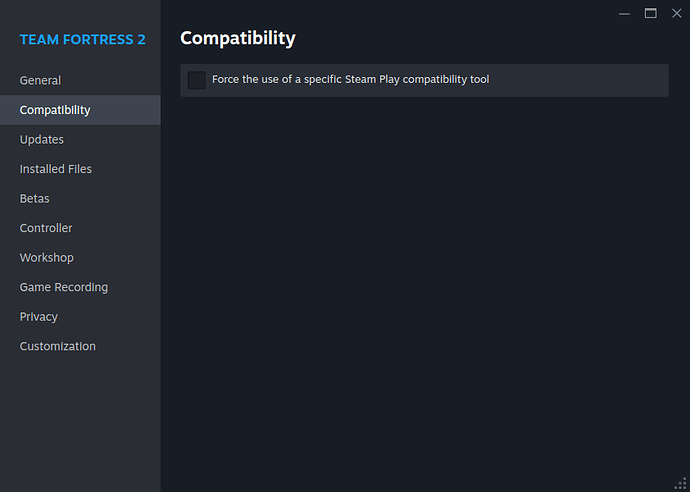Select the Compatibility tab in sidebar
690x492 pixels.
(55, 110)
